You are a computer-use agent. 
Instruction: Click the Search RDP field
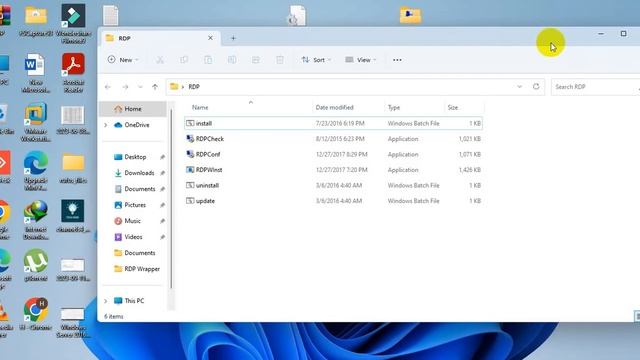tap(596, 87)
